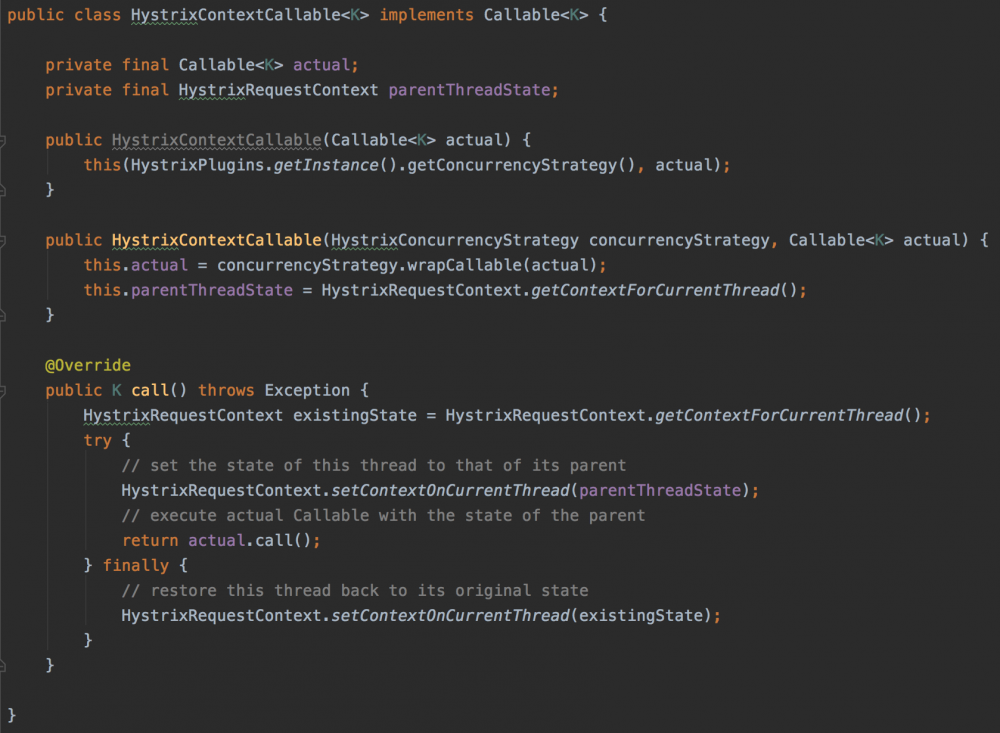Click the "execute actual Callable" comment

pyautogui.click(x=383, y=515)
